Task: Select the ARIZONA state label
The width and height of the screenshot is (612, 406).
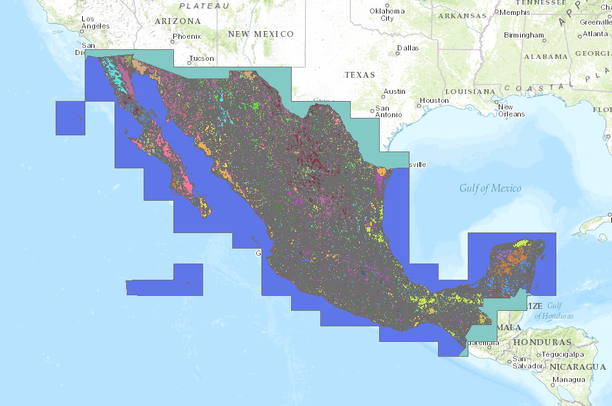Action: tap(177, 20)
